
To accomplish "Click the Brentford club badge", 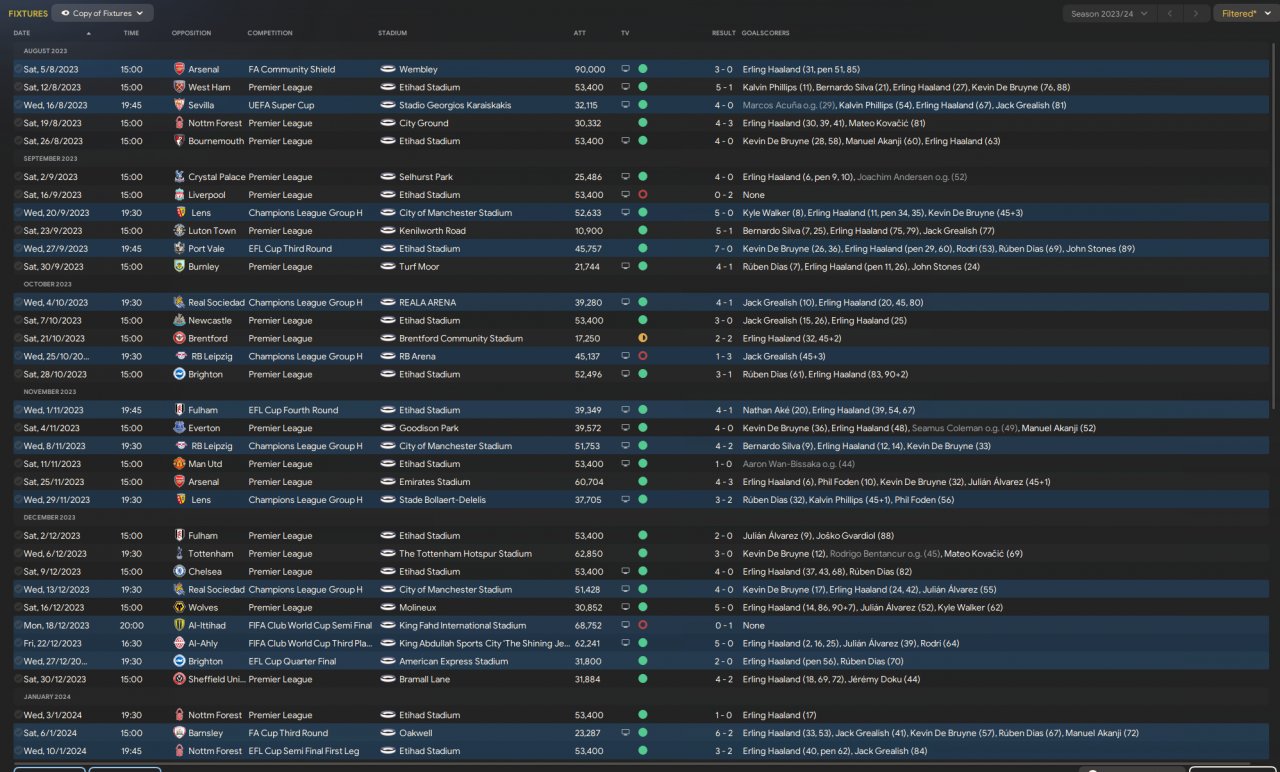I will pyautogui.click(x=179, y=339).
